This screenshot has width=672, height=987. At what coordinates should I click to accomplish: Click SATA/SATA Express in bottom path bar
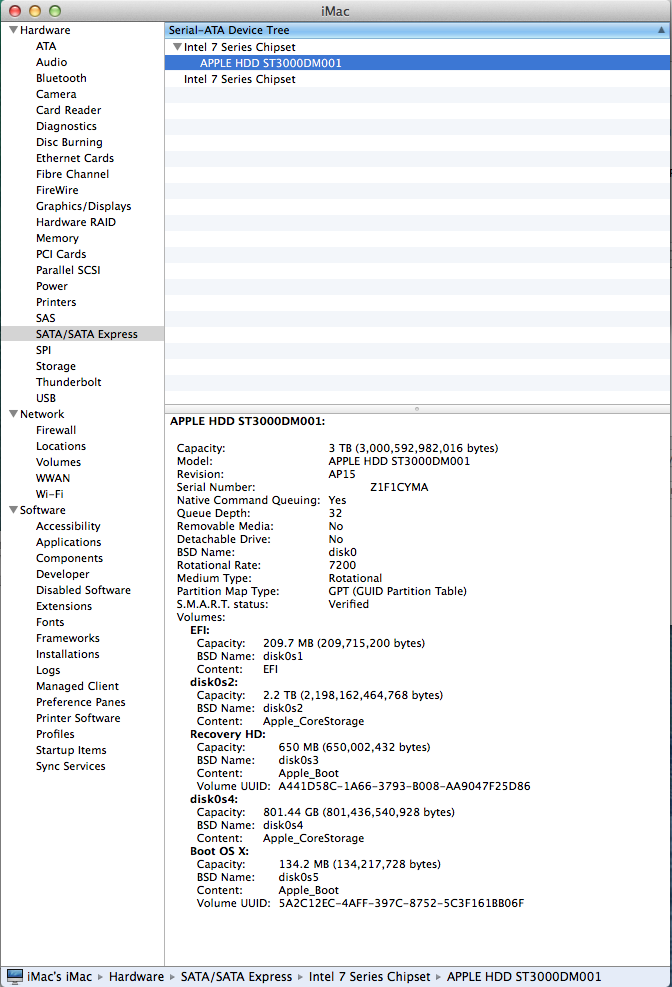(237, 976)
